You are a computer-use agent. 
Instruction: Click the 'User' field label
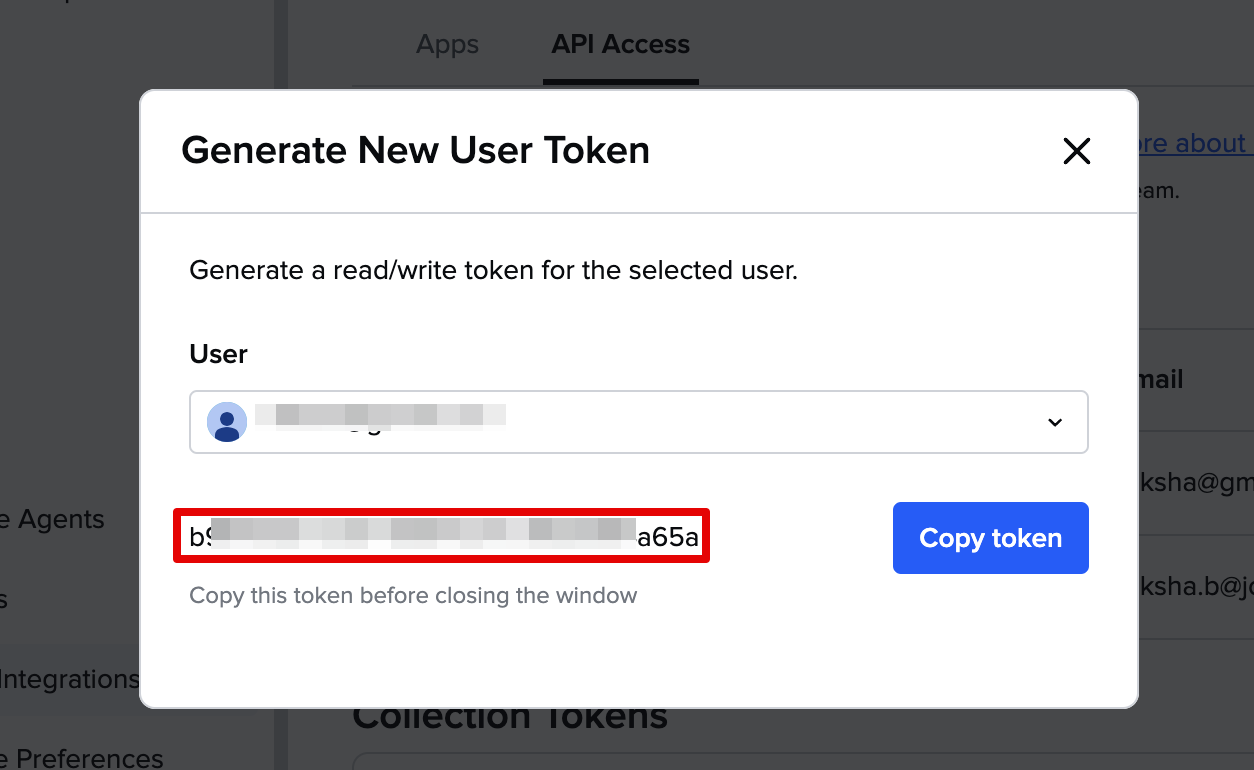click(x=218, y=354)
